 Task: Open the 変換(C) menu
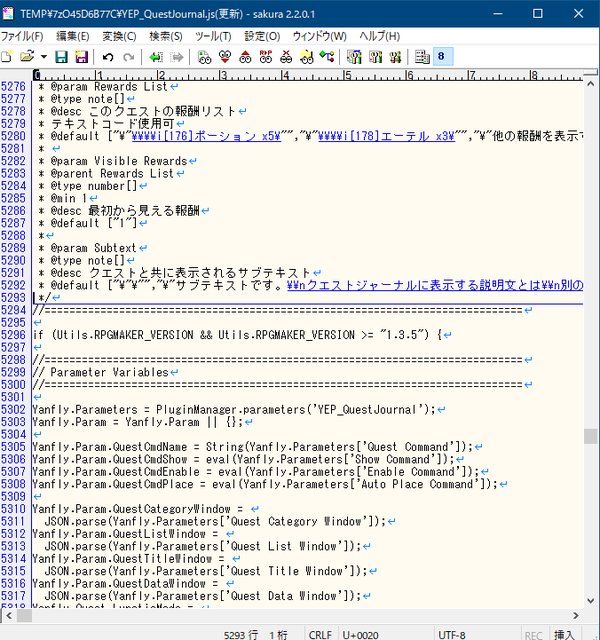pos(119,36)
